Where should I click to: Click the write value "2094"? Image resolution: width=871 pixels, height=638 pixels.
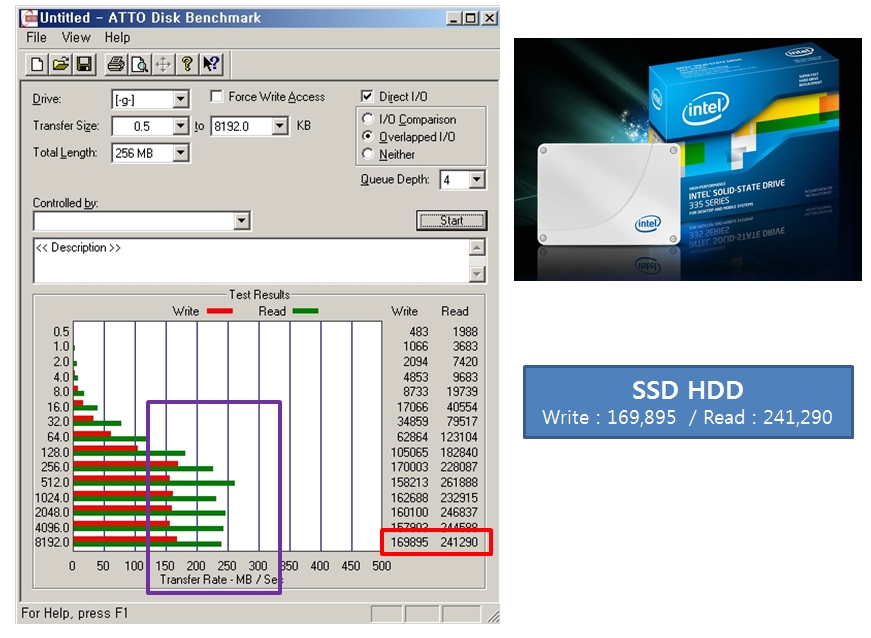[416, 361]
